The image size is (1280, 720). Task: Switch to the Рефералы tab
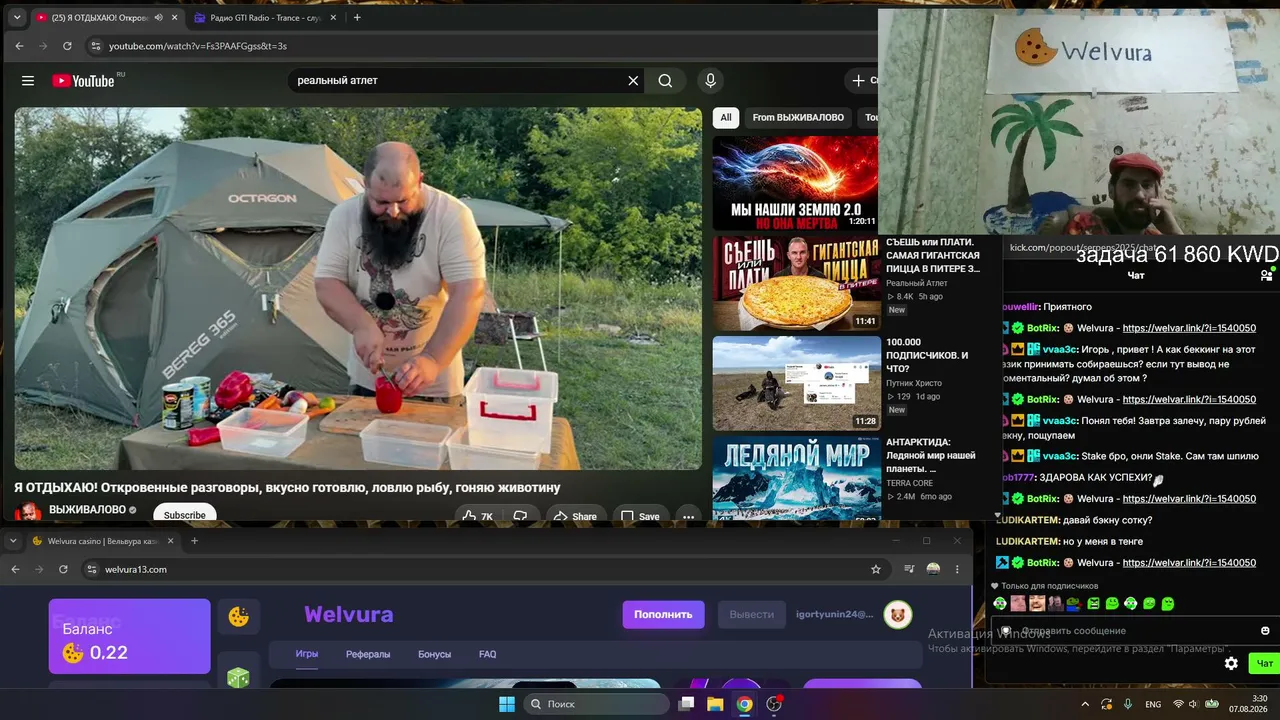coord(368,654)
